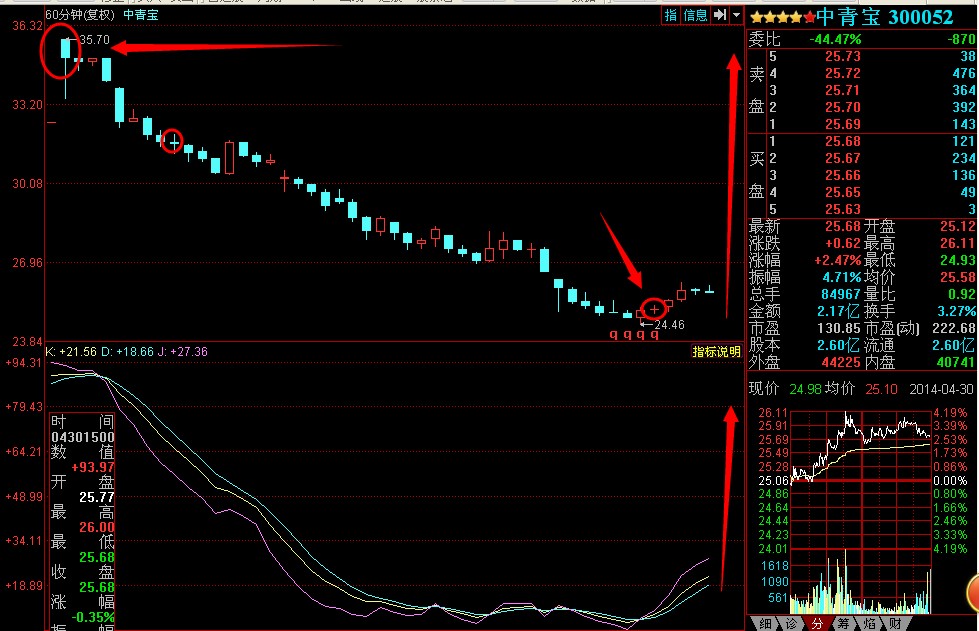Select the KDJ values label K: +21.56
The height and width of the screenshot is (631, 979).
[x=71, y=352]
